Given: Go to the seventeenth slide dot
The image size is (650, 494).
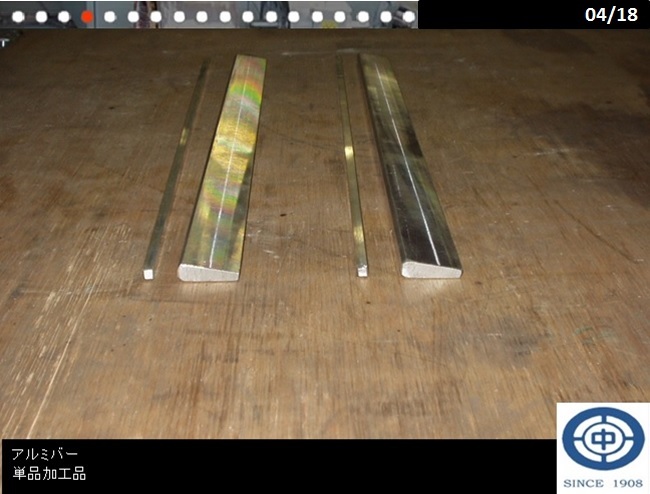Looking at the screenshot, I should click(386, 16).
